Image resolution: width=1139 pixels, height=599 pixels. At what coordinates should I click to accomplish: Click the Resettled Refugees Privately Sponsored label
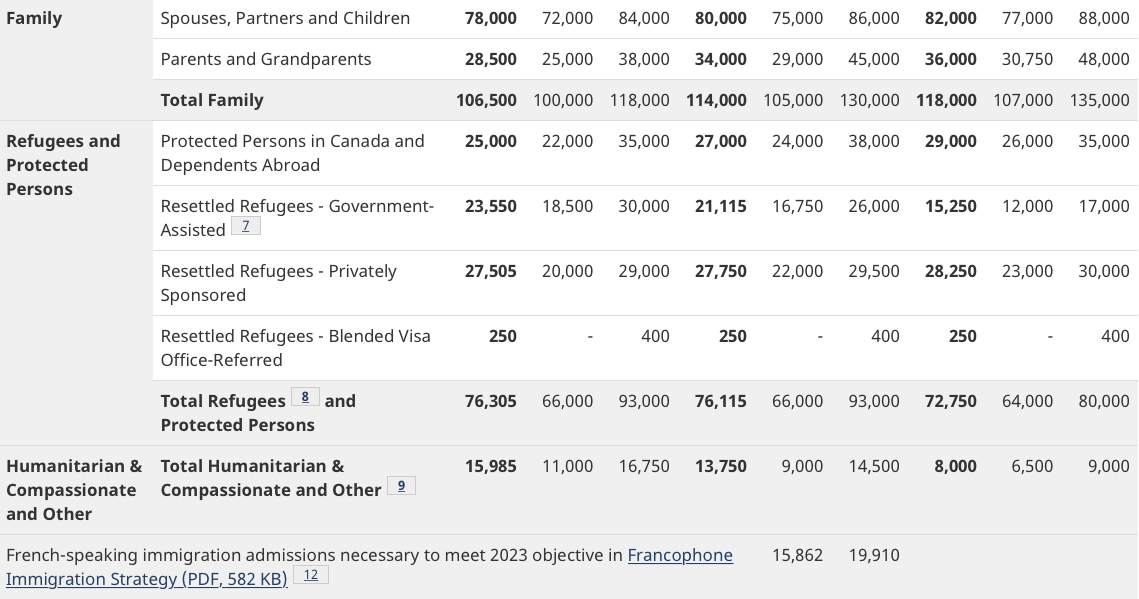click(278, 283)
